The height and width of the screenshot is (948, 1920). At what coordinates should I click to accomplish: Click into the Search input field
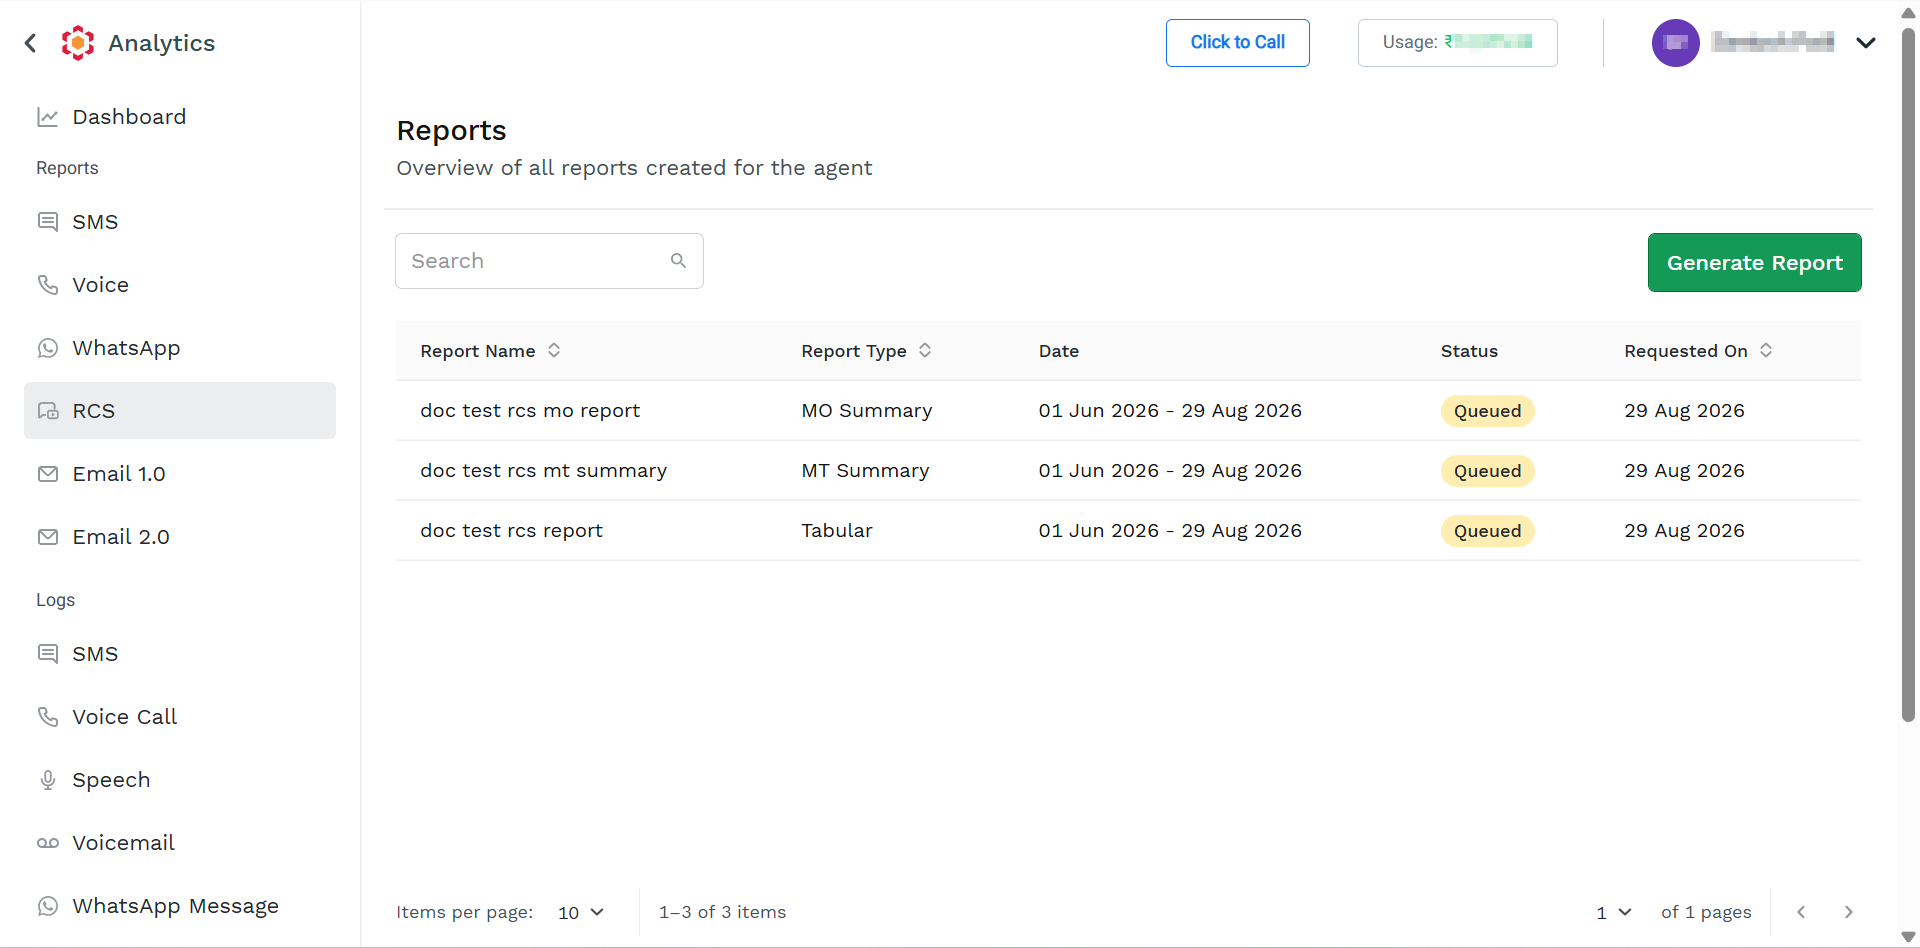point(549,261)
